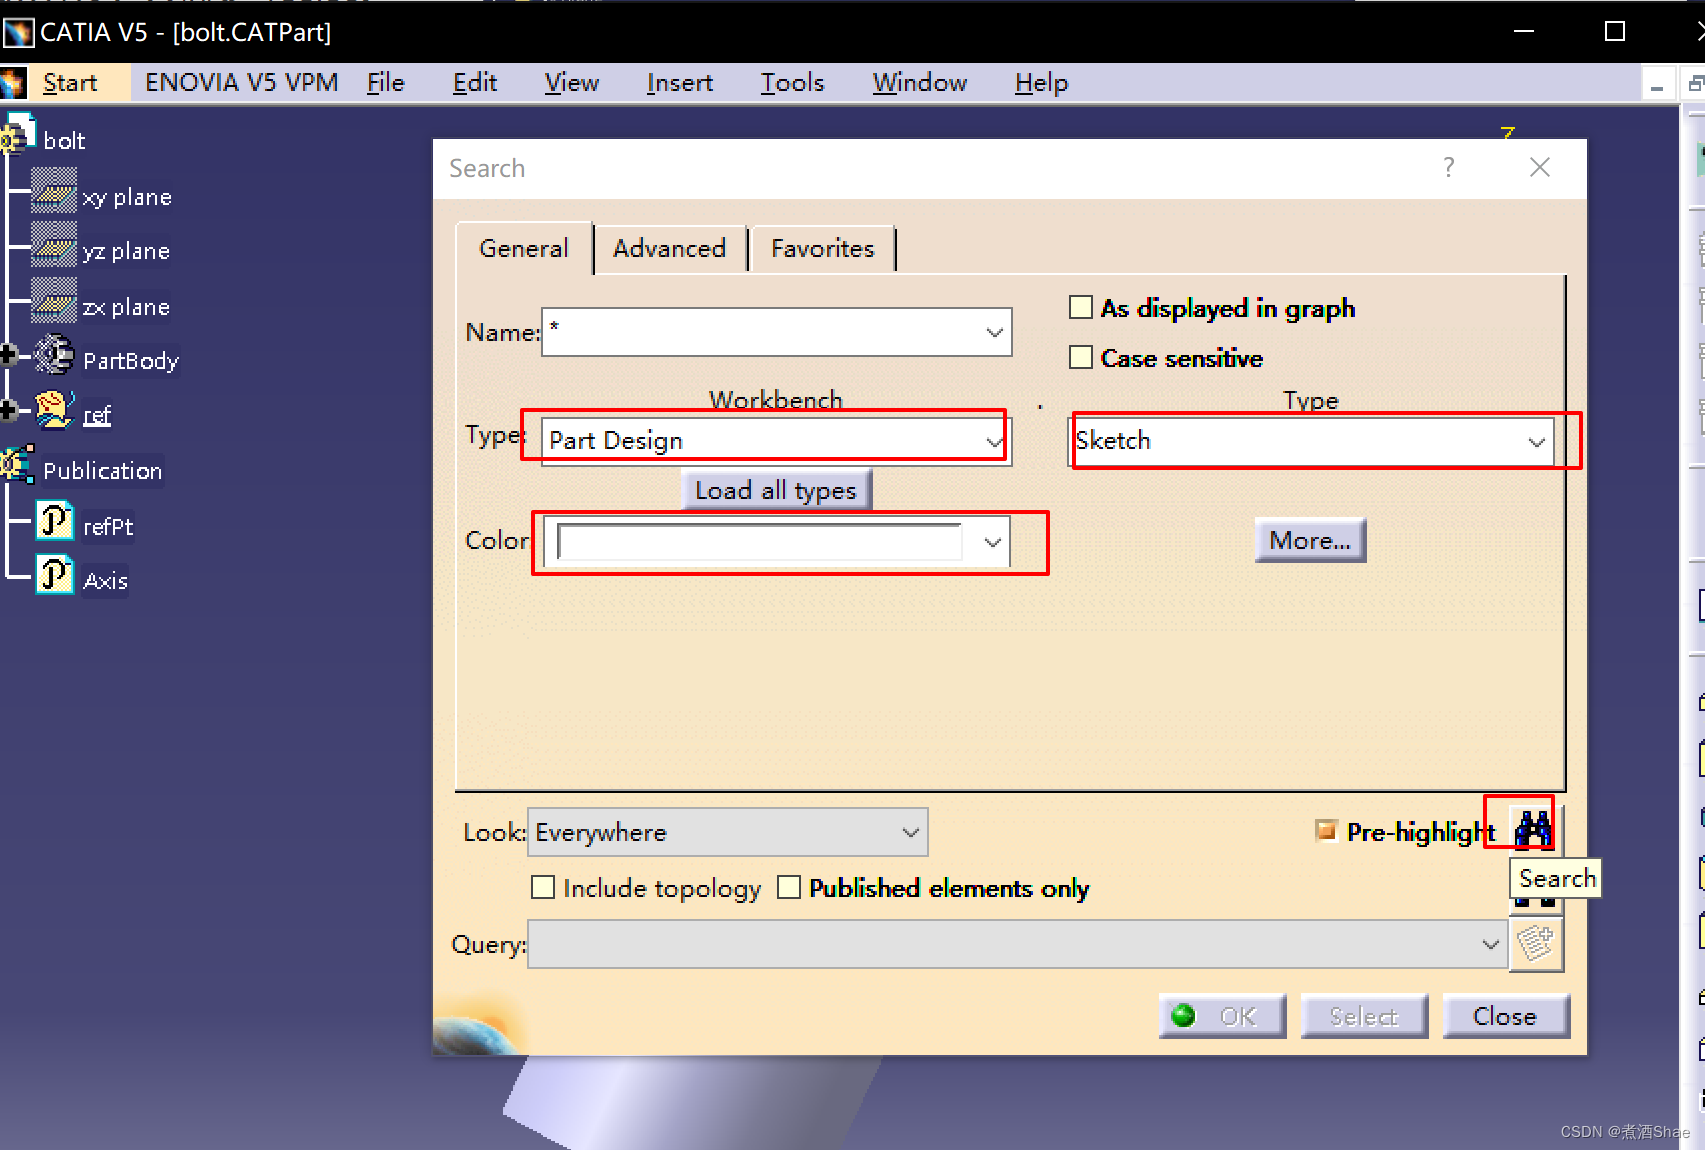Click the refPt publication icon
1705x1150 pixels.
pos(55,522)
